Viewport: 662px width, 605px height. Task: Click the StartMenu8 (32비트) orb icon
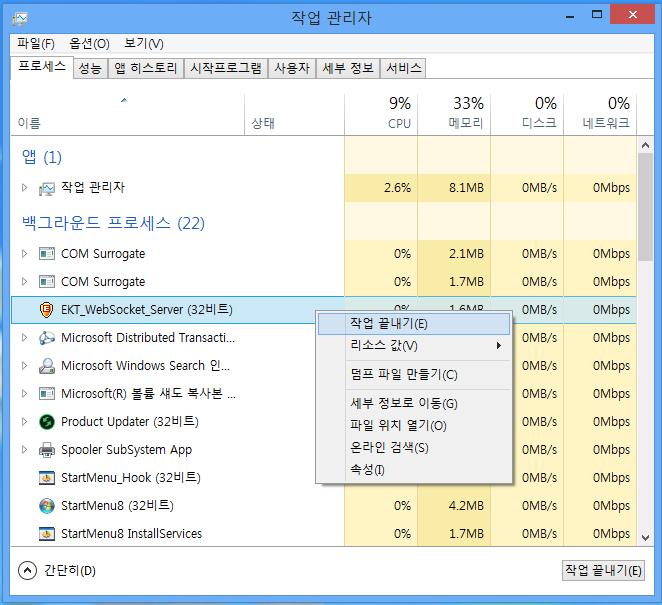click(47, 506)
